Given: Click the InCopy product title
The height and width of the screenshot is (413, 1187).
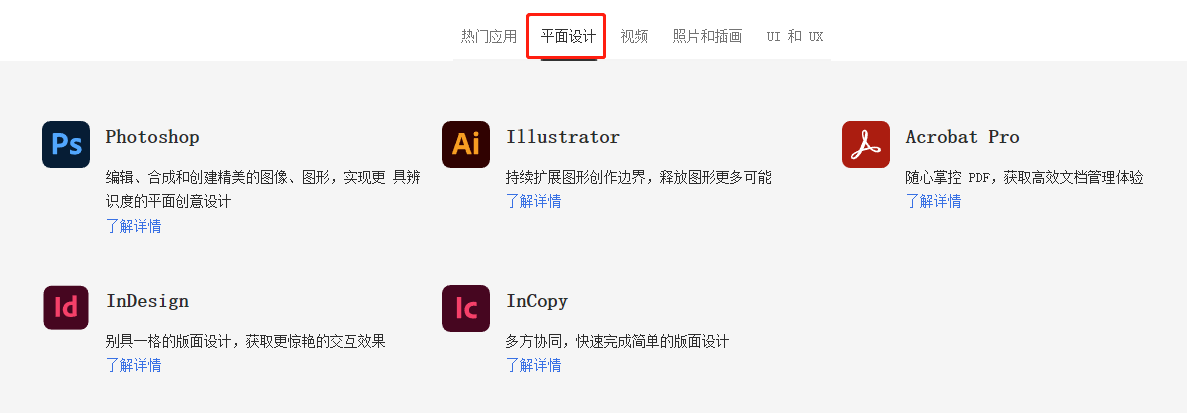Looking at the screenshot, I should click(536, 301).
